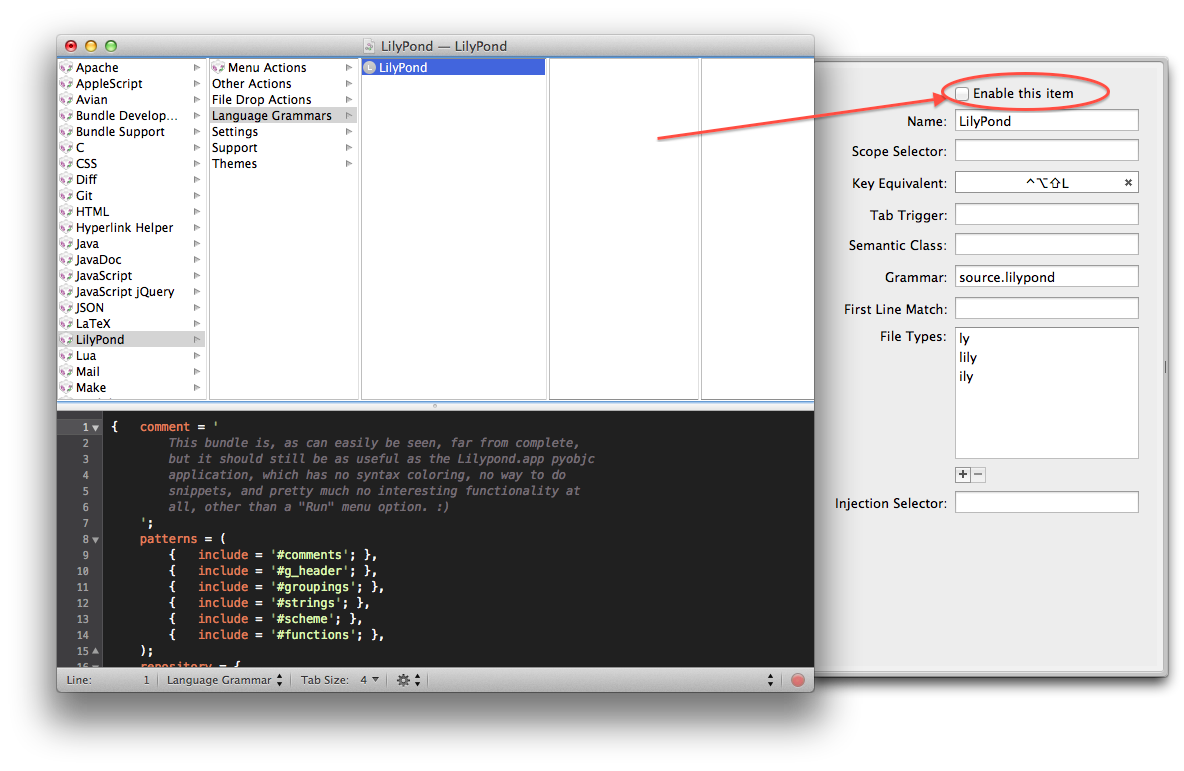Expand arrow next to JavaScript bundle
Screen dimensions: 1184x771
point(196,276)
